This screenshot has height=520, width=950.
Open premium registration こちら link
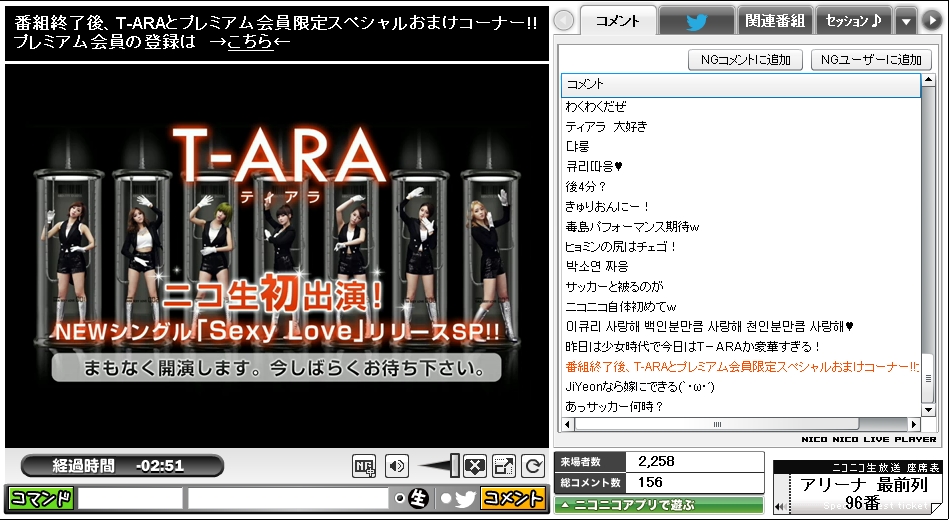click(250, 42)
